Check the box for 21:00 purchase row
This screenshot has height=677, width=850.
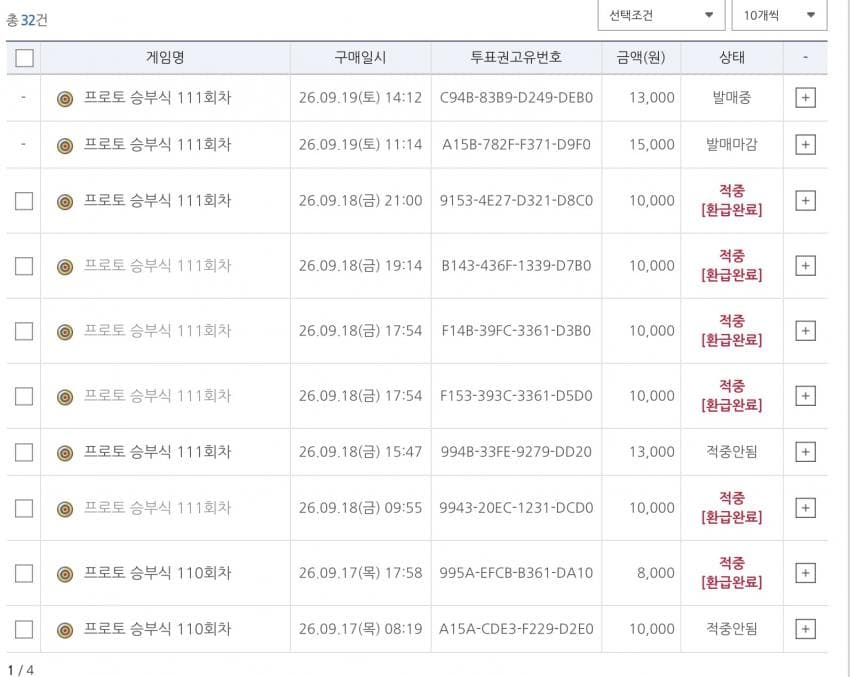click(x=24, y=201)
